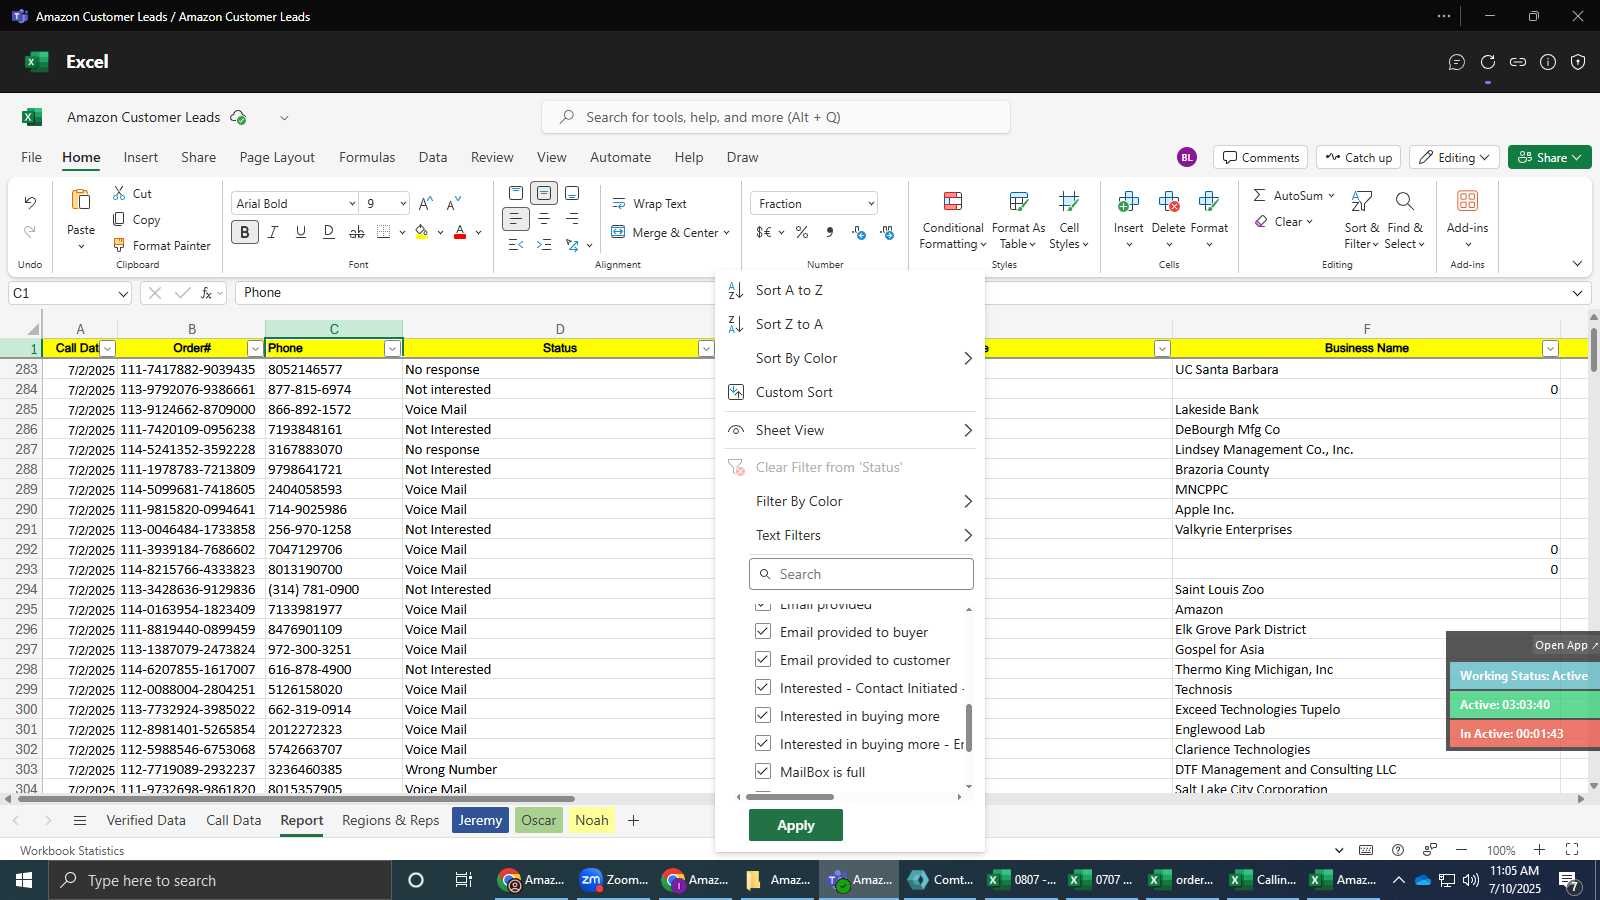Screen dimensions: 1600x900
Task: Toggle Underline formatting
Action: click(x=301, y=232)
